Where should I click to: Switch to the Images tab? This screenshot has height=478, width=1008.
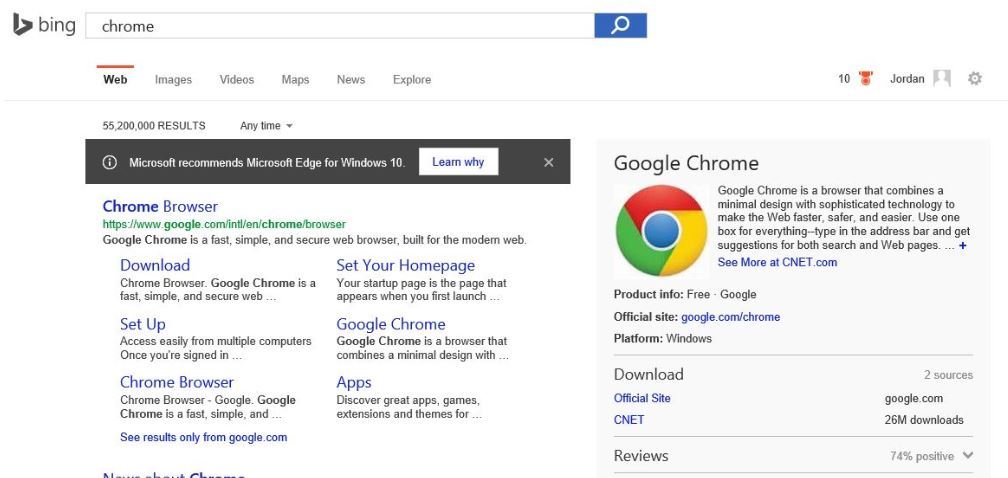pos(173,80)
